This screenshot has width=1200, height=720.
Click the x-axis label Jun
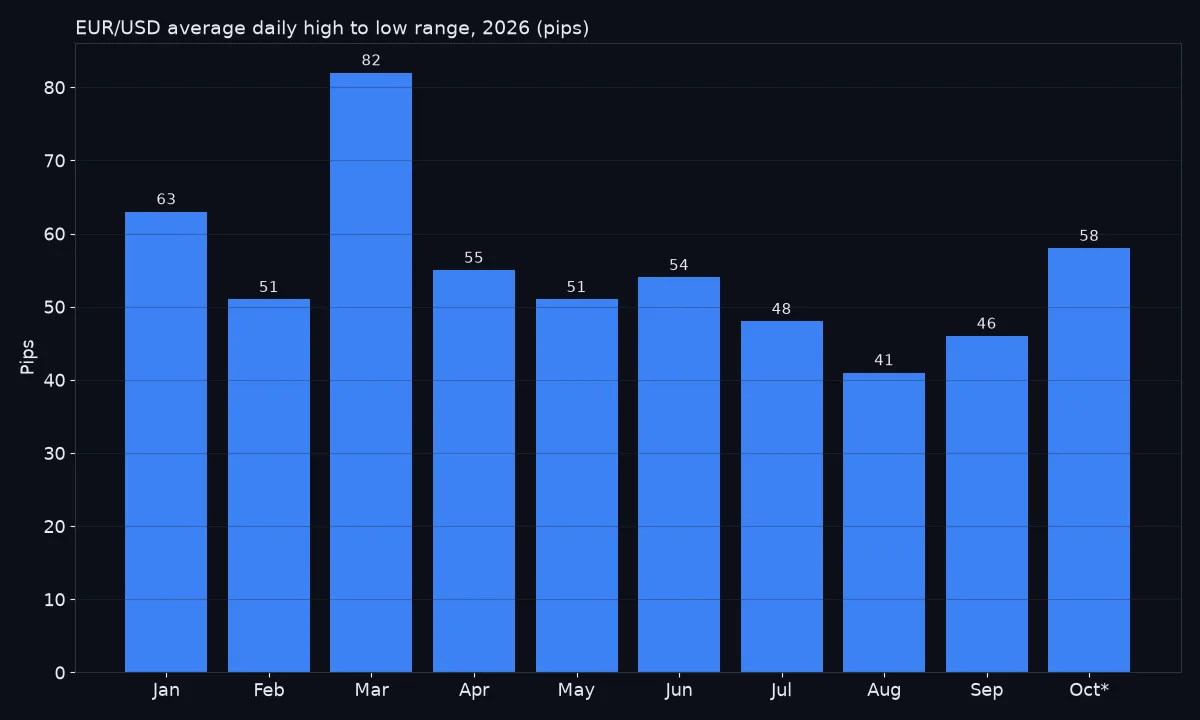pos(679,690)
